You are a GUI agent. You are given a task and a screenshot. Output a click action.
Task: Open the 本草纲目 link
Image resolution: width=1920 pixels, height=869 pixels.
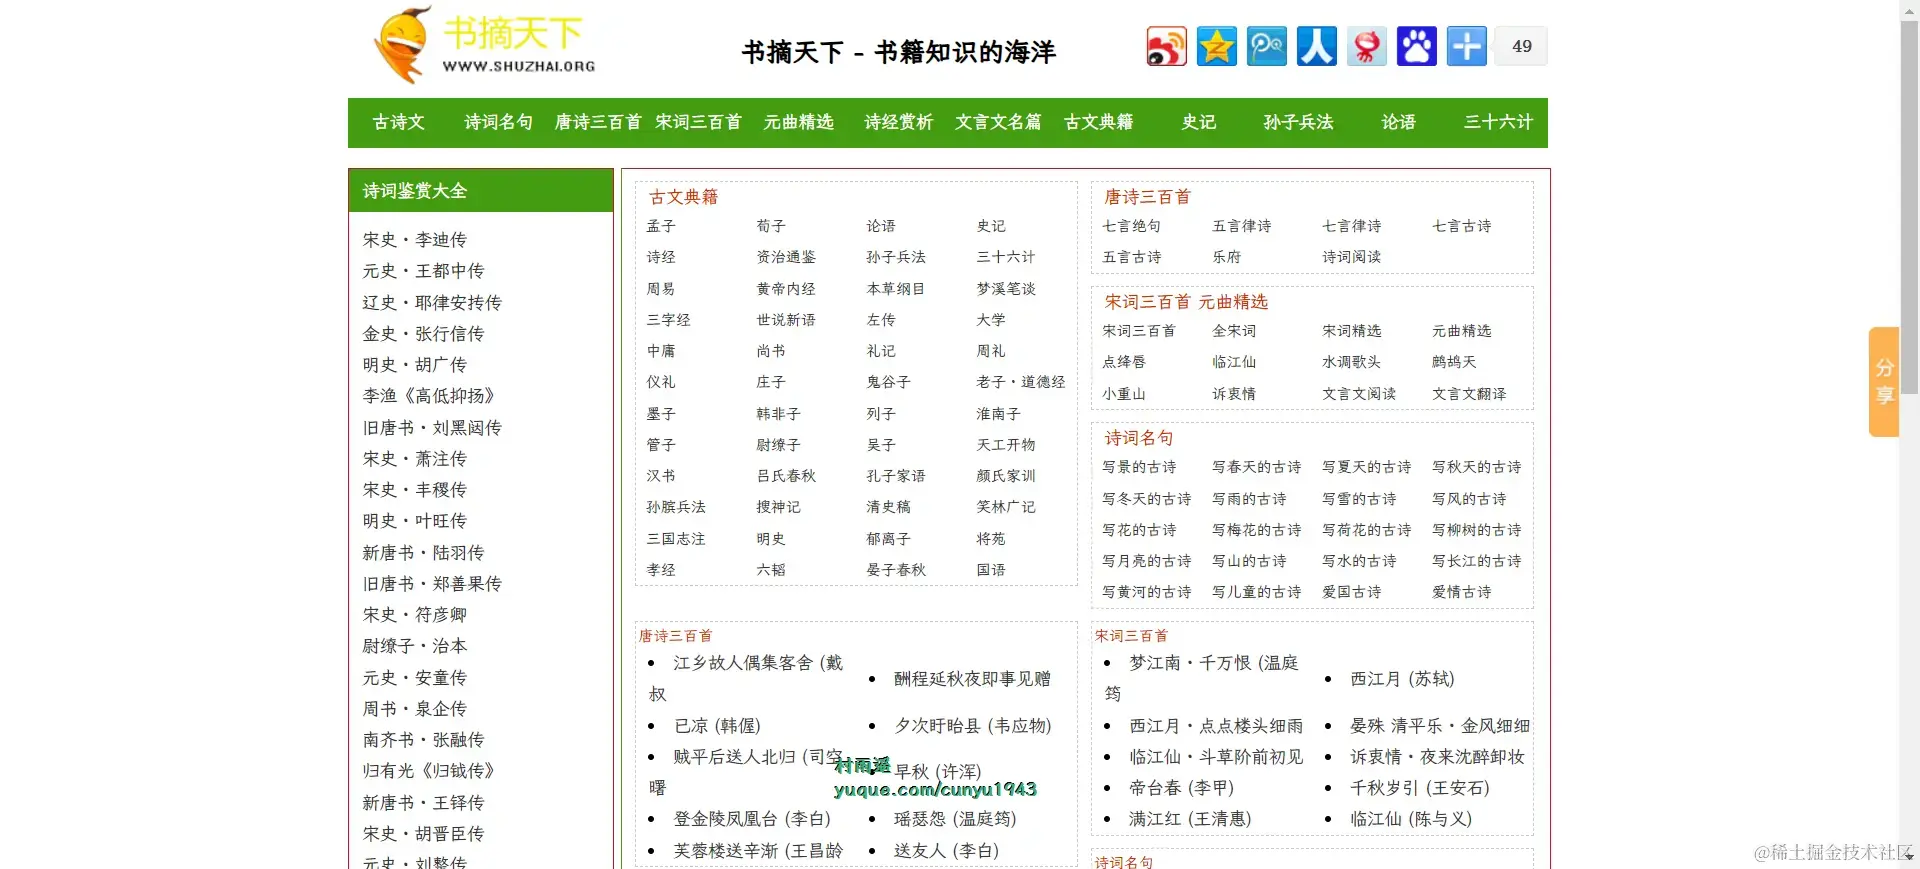(x=896, y=289)
